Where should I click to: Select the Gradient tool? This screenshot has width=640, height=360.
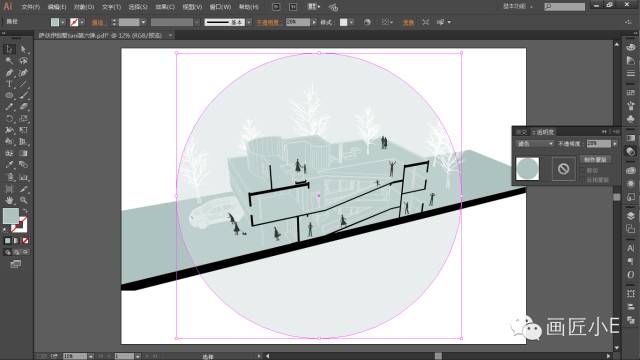click(24, 153)
